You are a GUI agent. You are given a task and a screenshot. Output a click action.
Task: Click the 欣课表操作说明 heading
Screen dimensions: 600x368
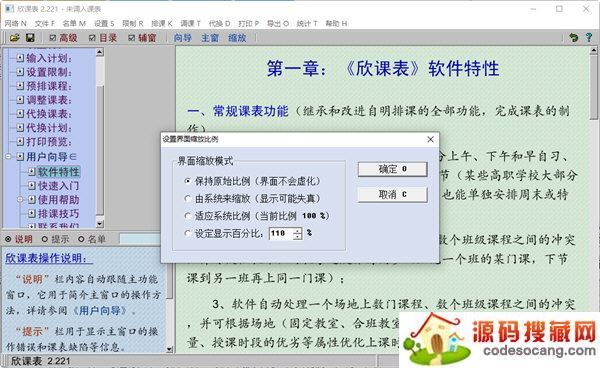(49, 258)
